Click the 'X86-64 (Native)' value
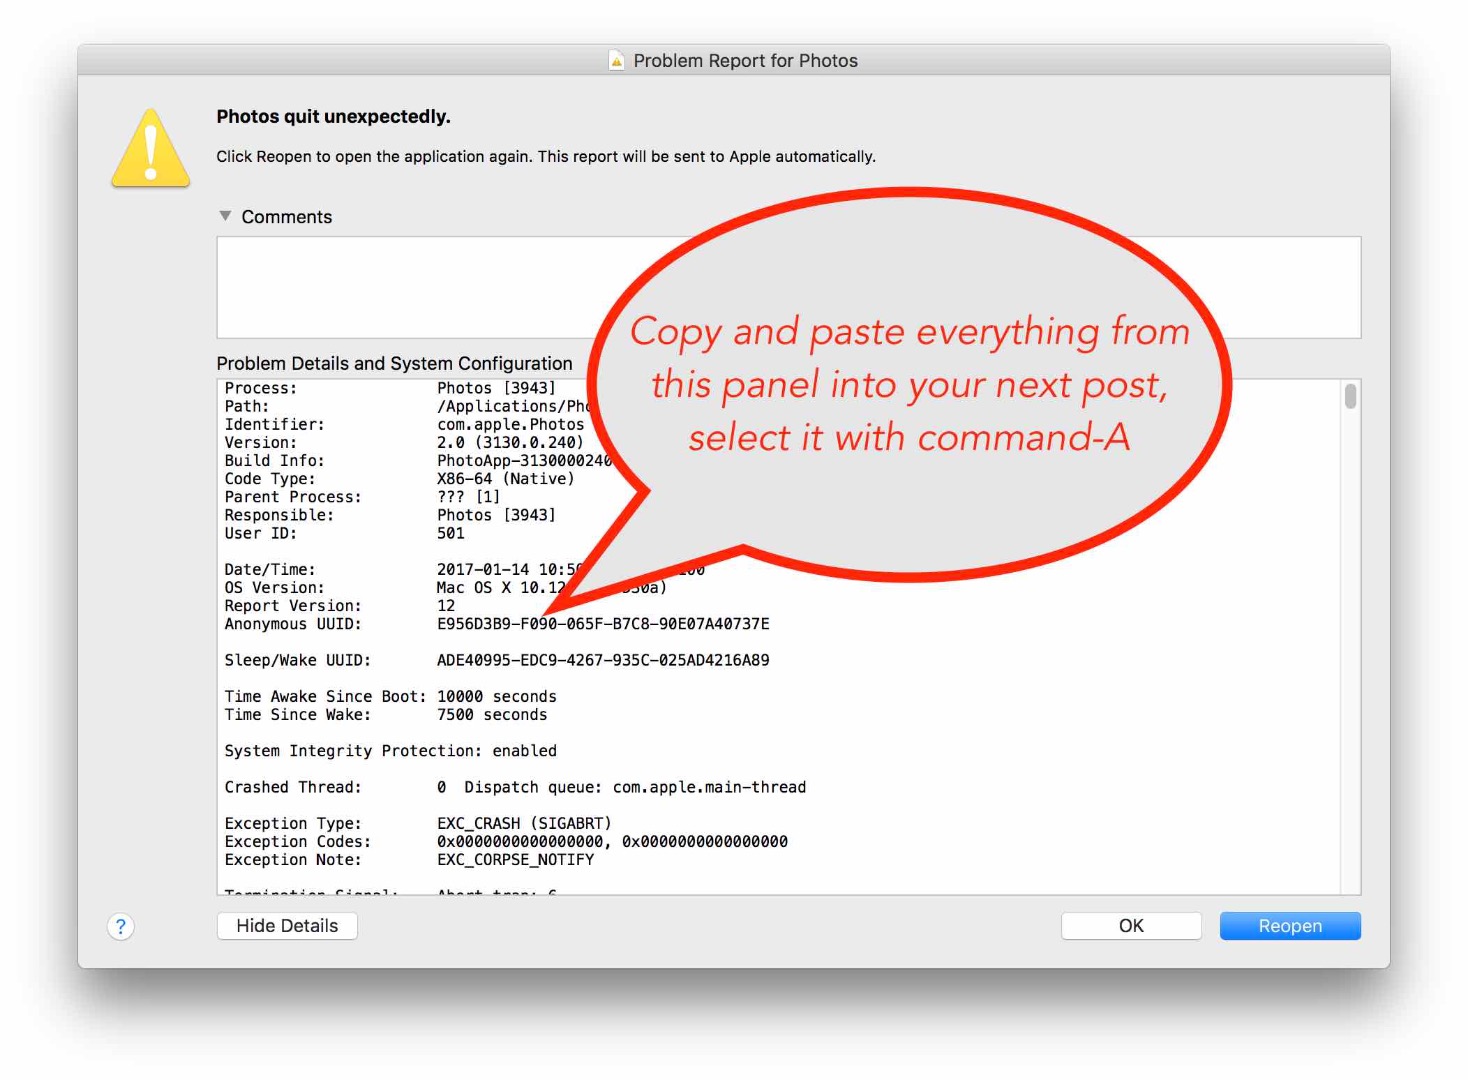Image resolution: width=1468 pixels, height=1080 pixels. click(x=505, y=479)
